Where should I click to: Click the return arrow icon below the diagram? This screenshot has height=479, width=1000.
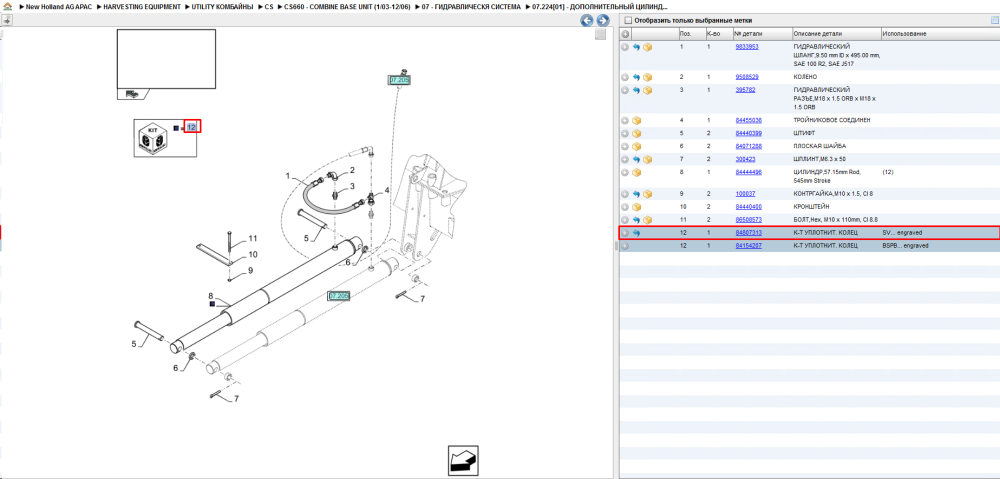click(x=463, y=461)
